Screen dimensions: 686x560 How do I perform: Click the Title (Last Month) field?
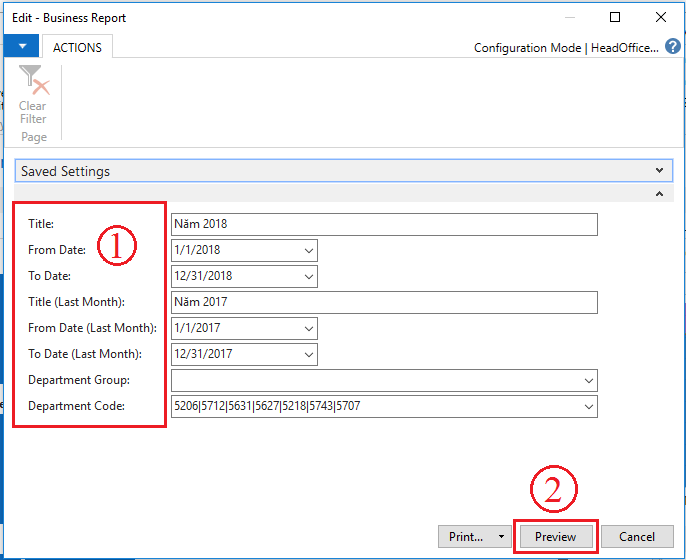tap(384, 302)
